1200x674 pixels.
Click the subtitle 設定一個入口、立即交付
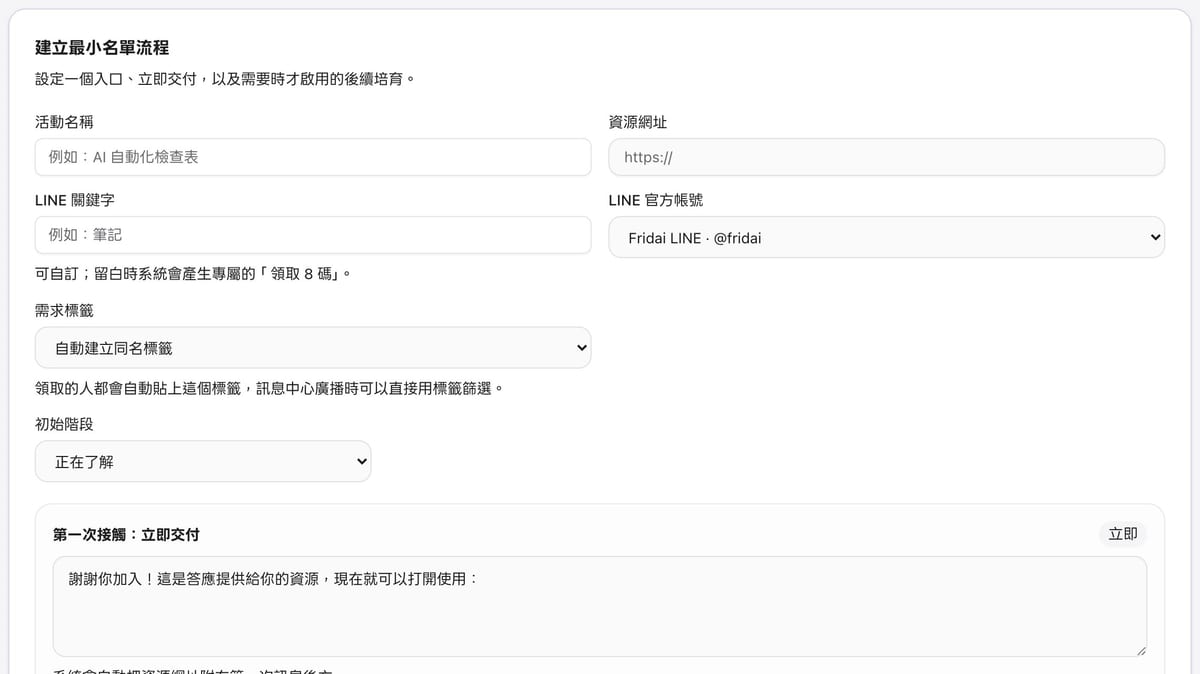pyautogui.click(x=224, y=78)
